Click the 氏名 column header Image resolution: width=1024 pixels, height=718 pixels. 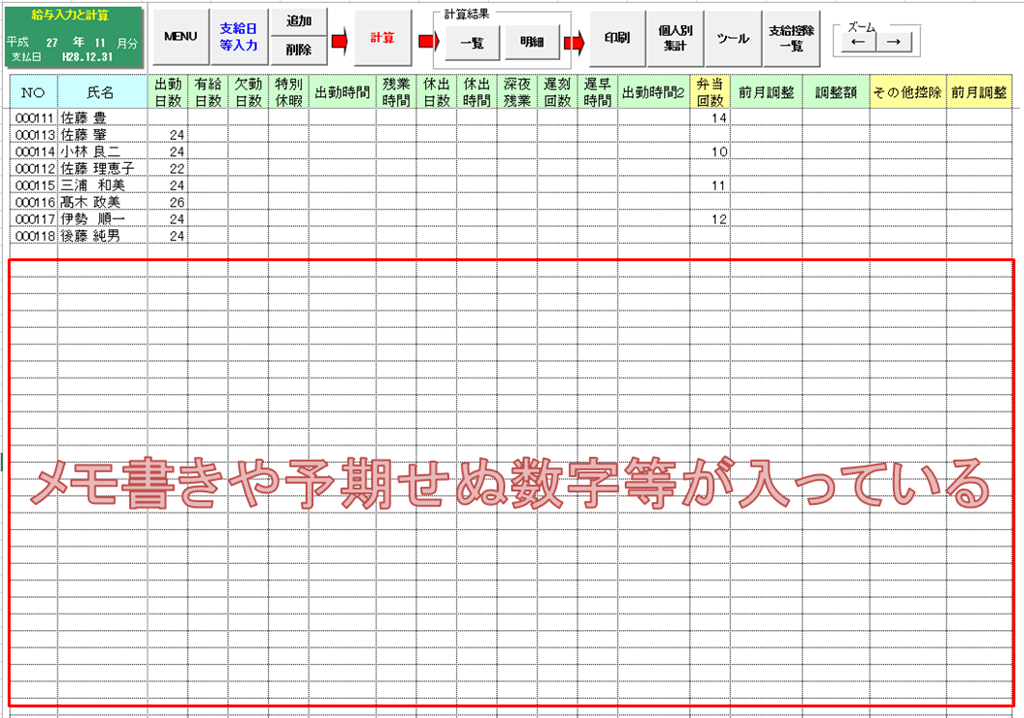(x=102, y=92)
